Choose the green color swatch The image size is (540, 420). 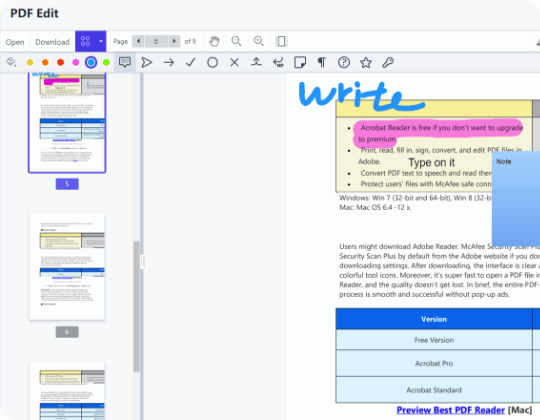(106, 62)
